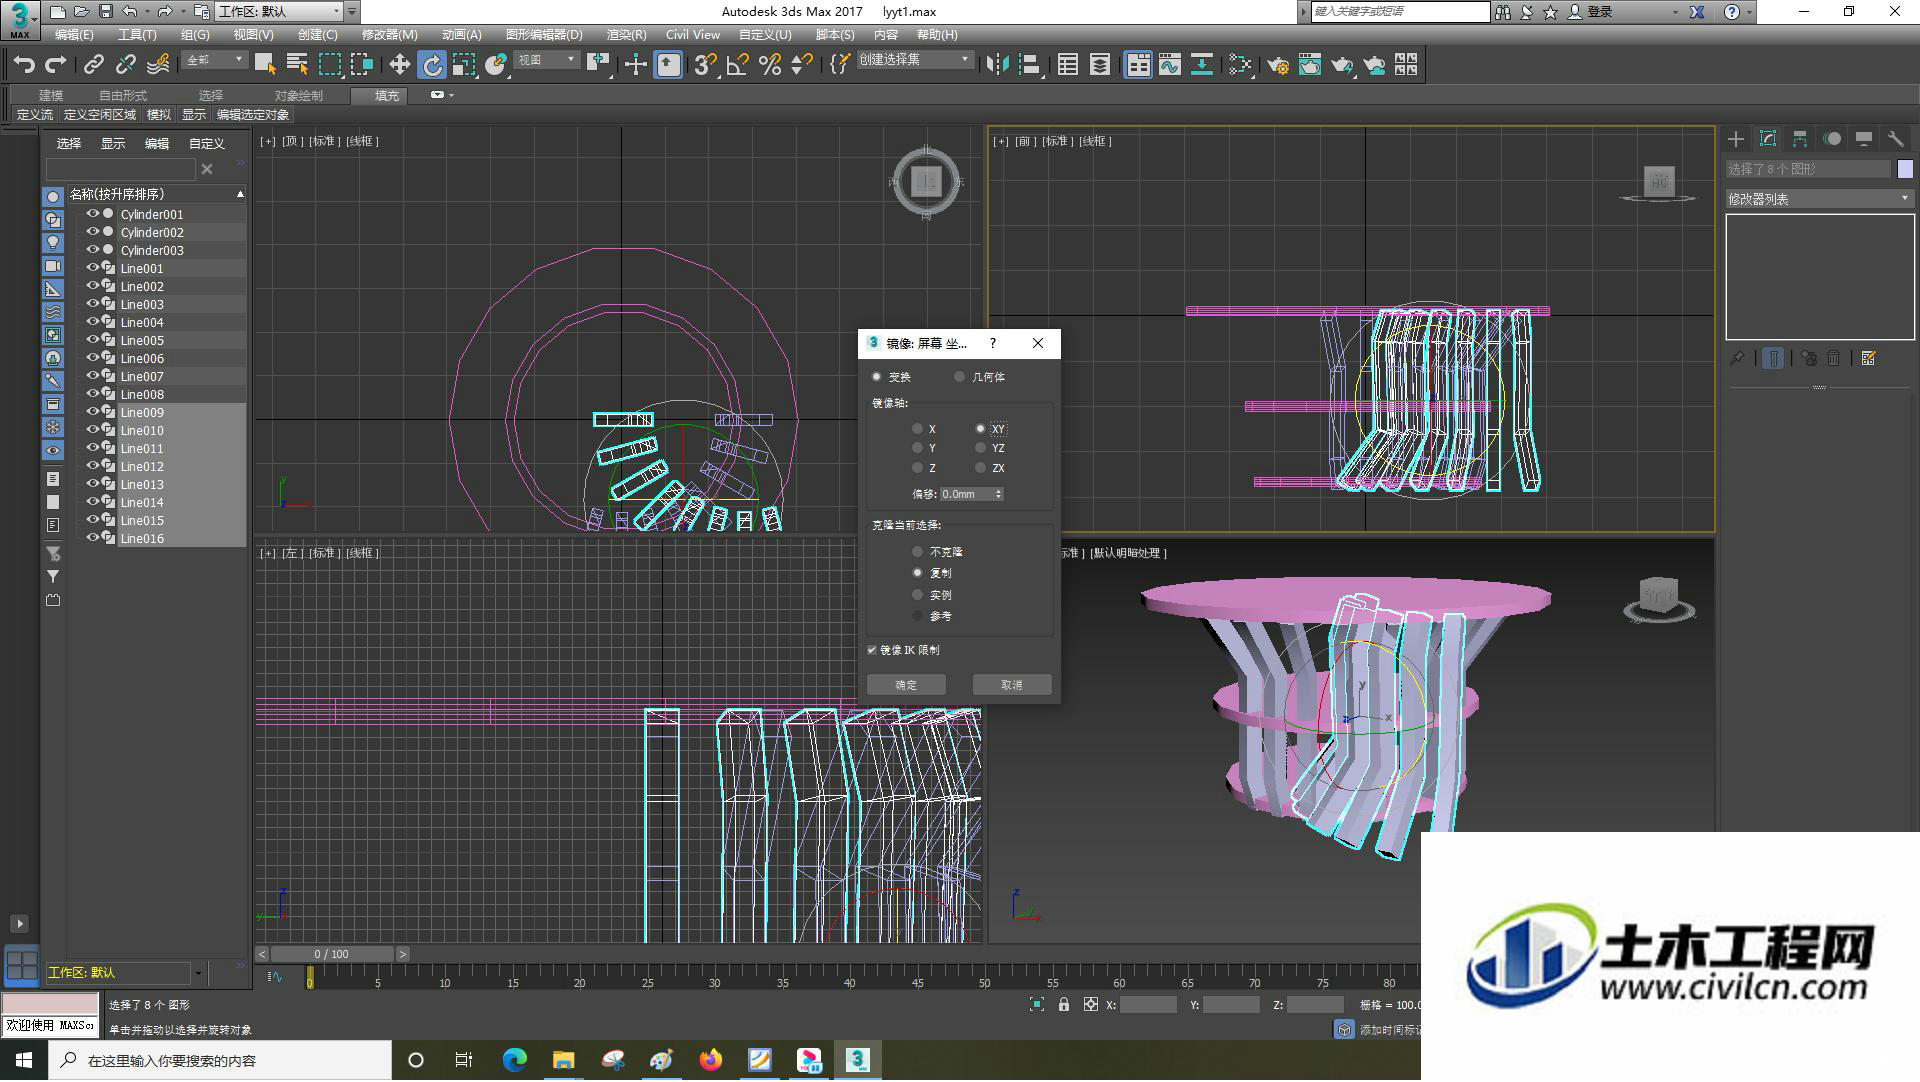Toggle visibility eye of Line005

click(92, 340)
